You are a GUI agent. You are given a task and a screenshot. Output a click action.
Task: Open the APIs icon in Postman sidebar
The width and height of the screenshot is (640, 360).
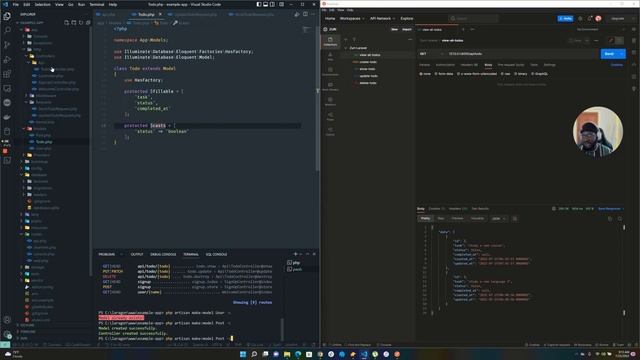point(330,56)
